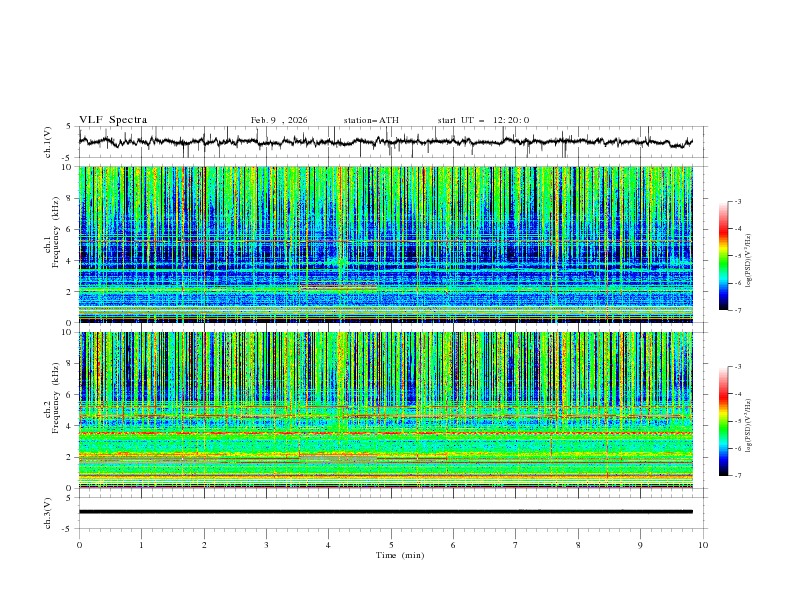The width and height of the screenshot is (792, 612).
Task: Click the ch.3(V) axis label at bottom left
Action: point(49,511)
